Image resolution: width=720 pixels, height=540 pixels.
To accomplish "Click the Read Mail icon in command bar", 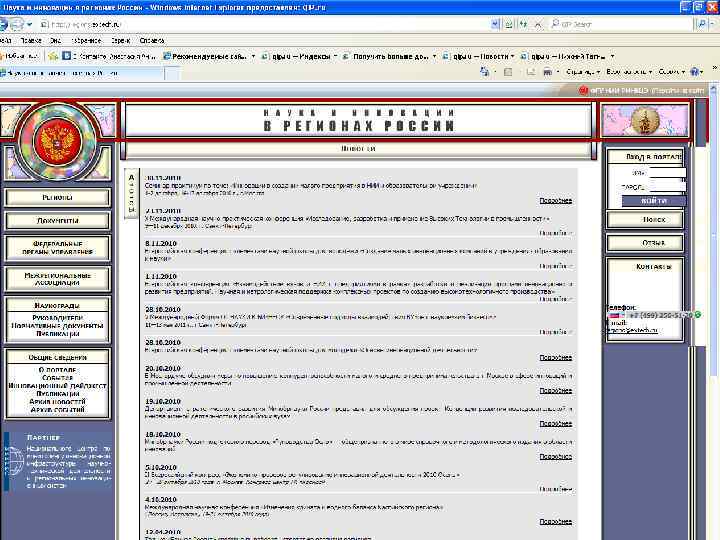I will point(531,72).
